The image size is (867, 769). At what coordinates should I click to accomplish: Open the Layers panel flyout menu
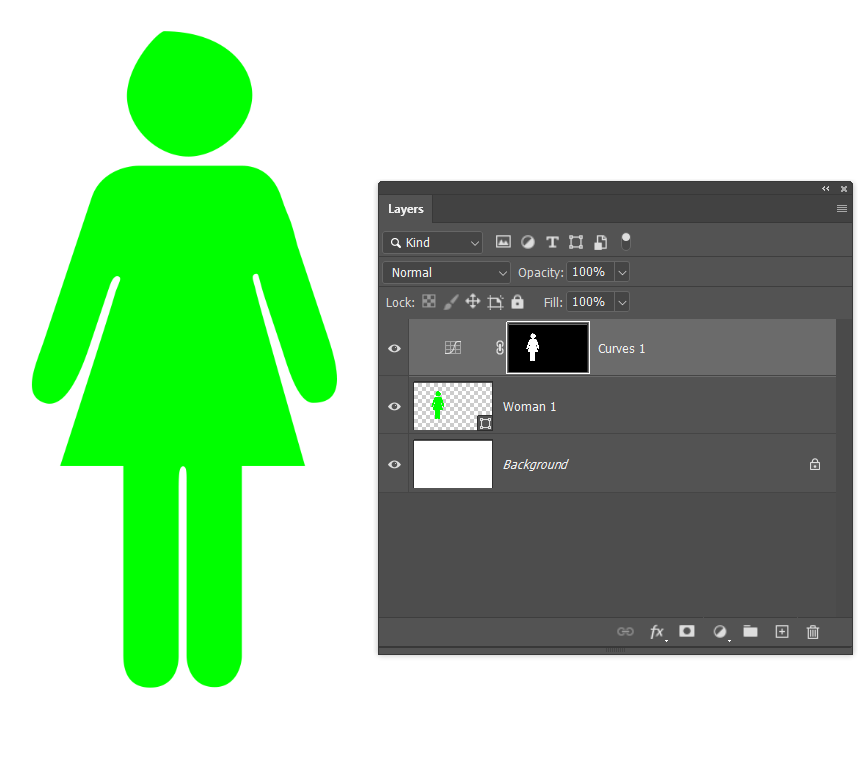coord(841,208)
